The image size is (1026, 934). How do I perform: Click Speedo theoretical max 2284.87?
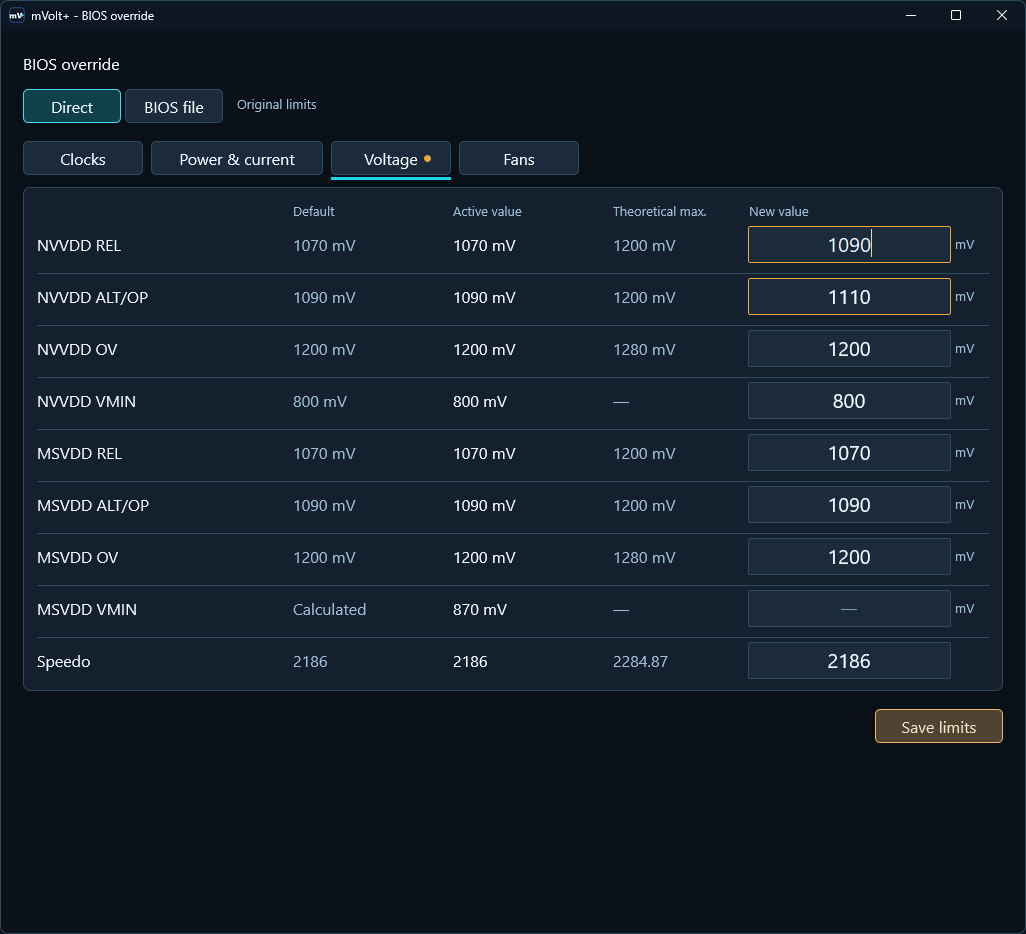tap(640, 662)
